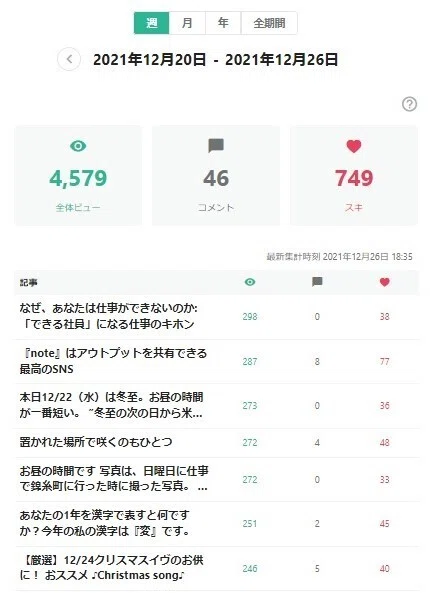This screenshot has width=430, height=593.
Task: Open article 本日12/22（水）は冬至
Action: pyautogui.click(x=111, y=405)
